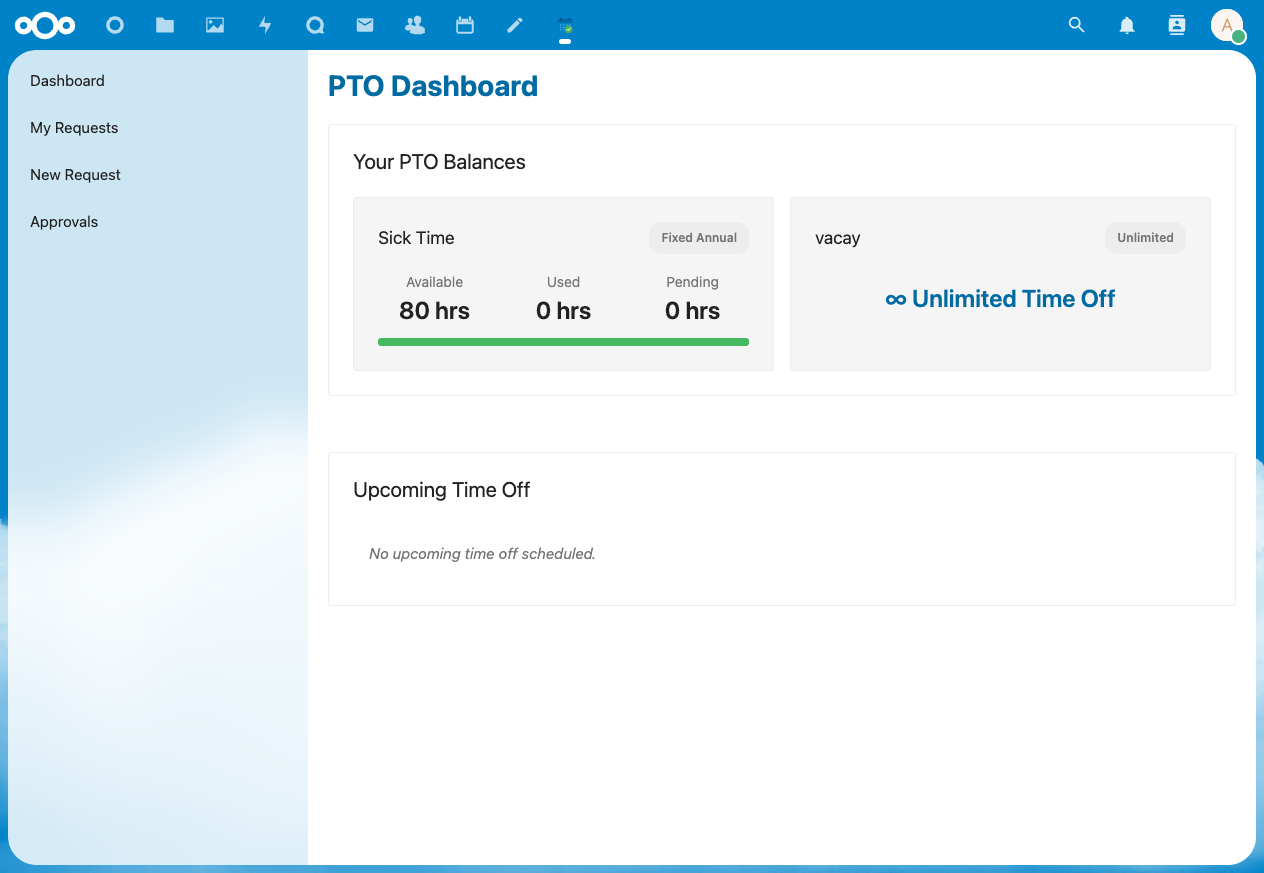1264x873 pixels.
Task: Open the Files app from the top bar
Action: pos(165,25)
